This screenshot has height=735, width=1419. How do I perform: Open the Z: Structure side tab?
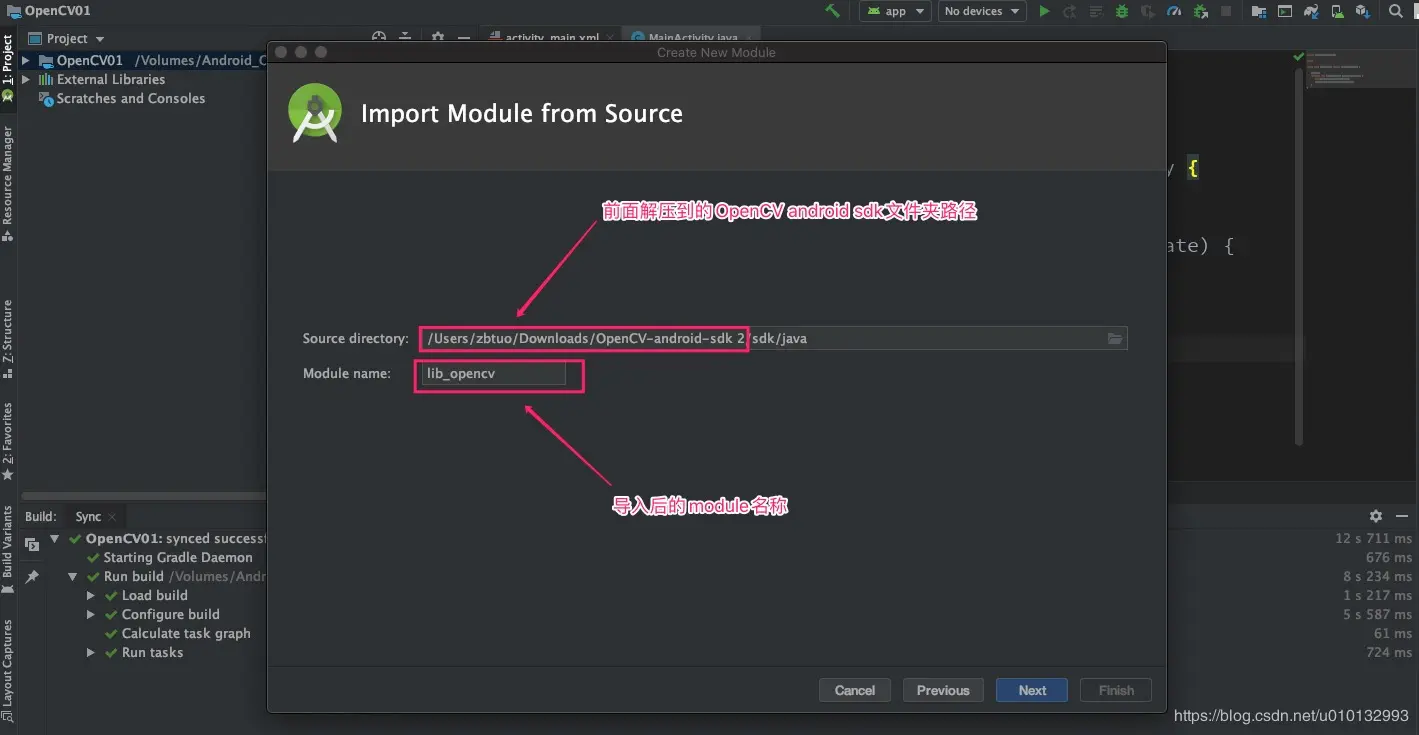point(8,338)
